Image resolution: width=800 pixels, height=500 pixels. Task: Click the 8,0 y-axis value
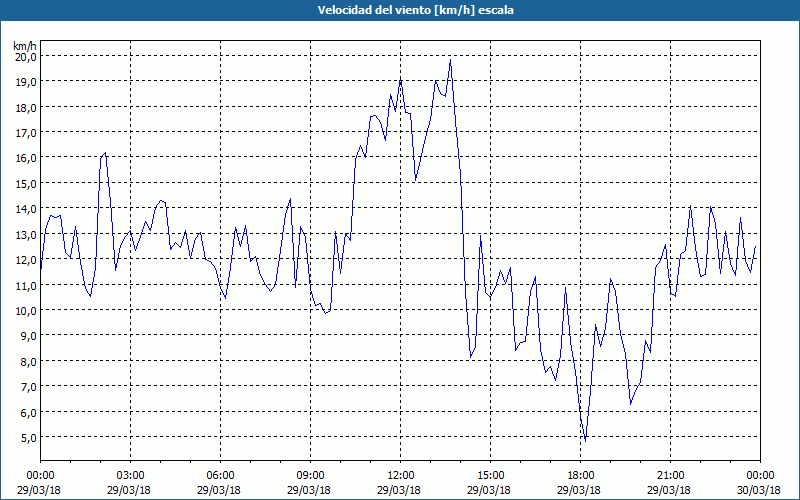click(28, 361)
